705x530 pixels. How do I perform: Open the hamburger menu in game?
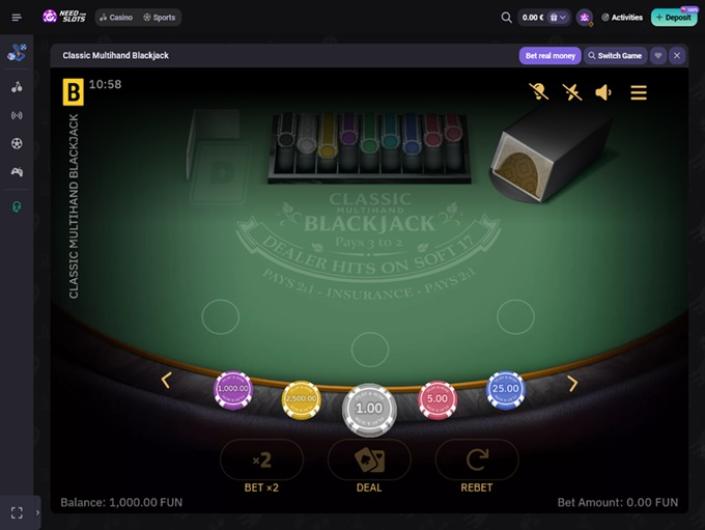(x=638, y=93)
